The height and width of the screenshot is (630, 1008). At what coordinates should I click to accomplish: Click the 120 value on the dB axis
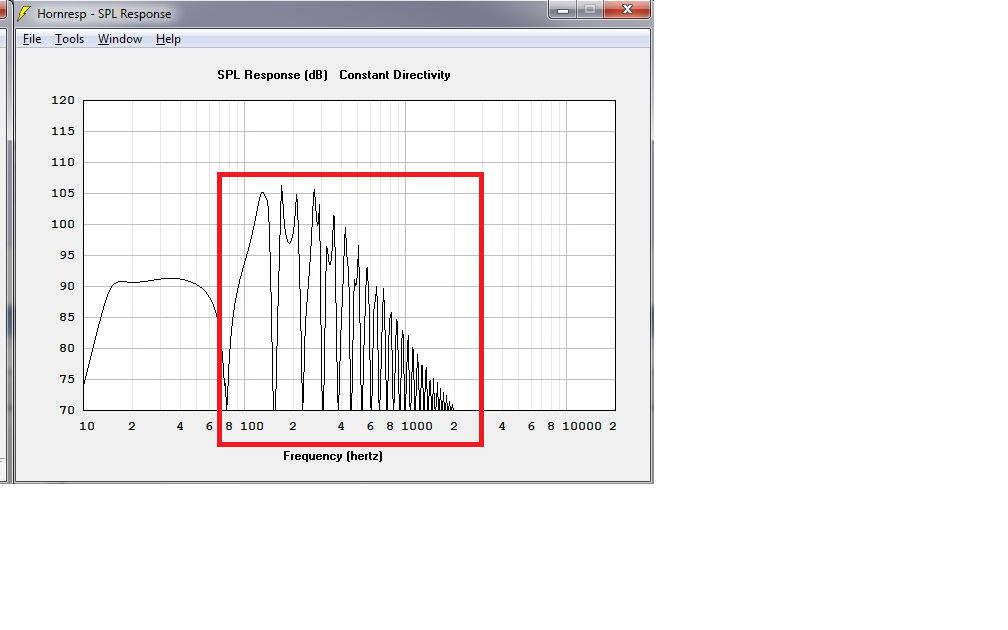(63, 100)
